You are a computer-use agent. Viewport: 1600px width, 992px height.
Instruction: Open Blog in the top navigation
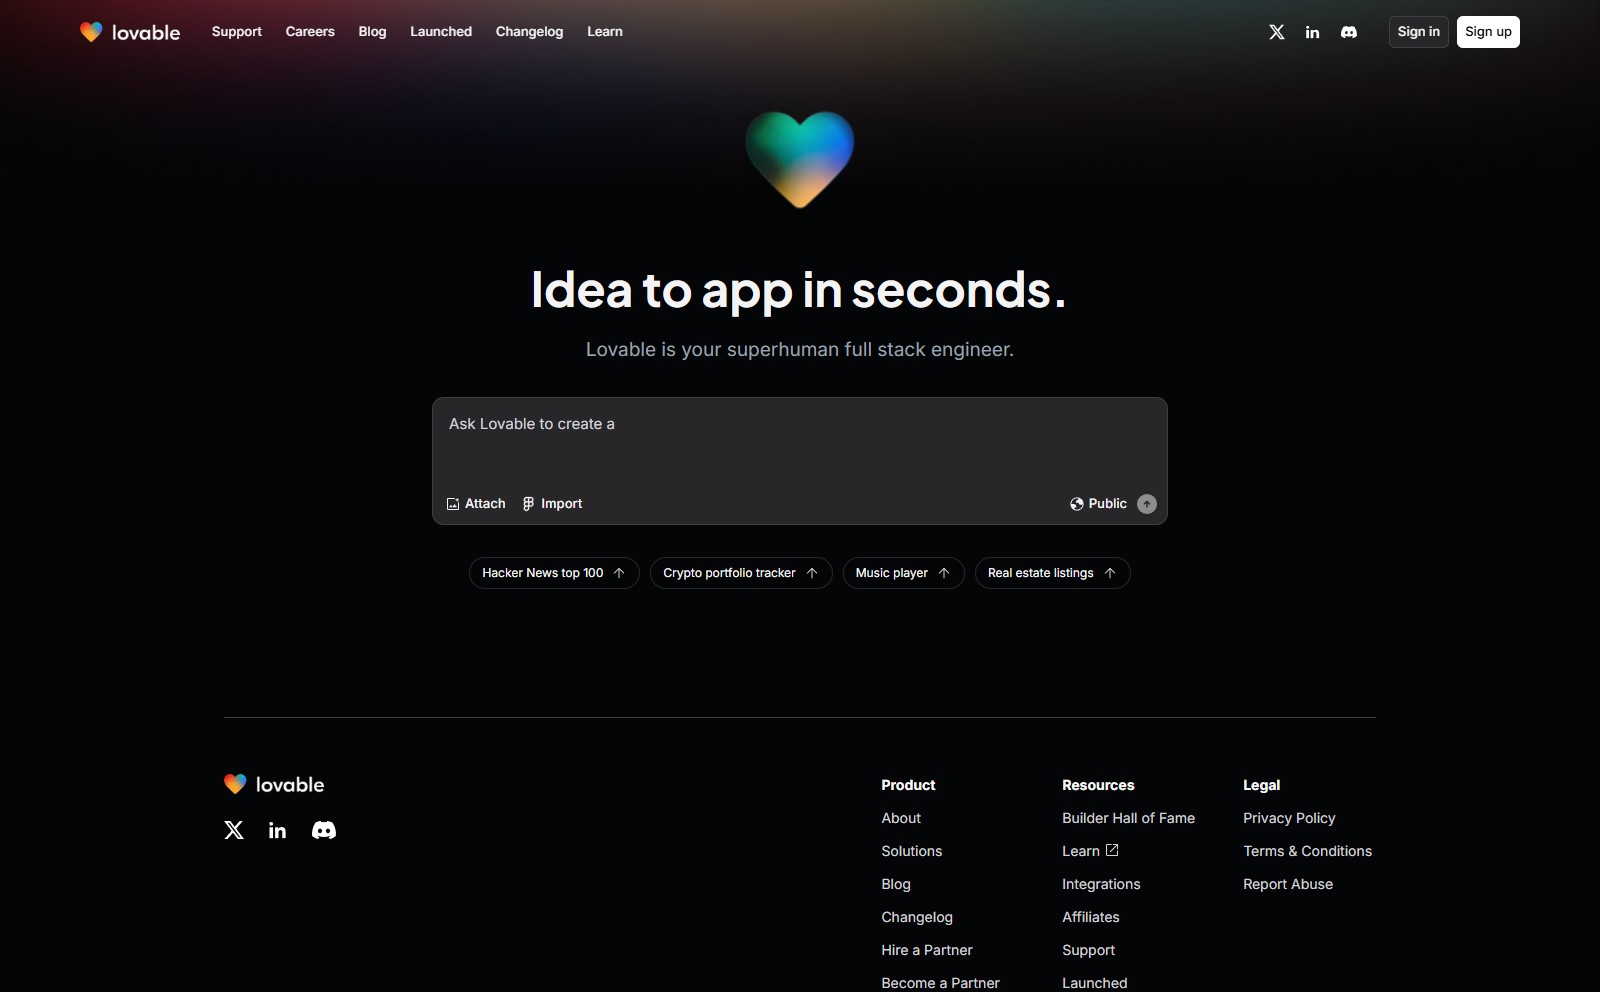(372, 32)
